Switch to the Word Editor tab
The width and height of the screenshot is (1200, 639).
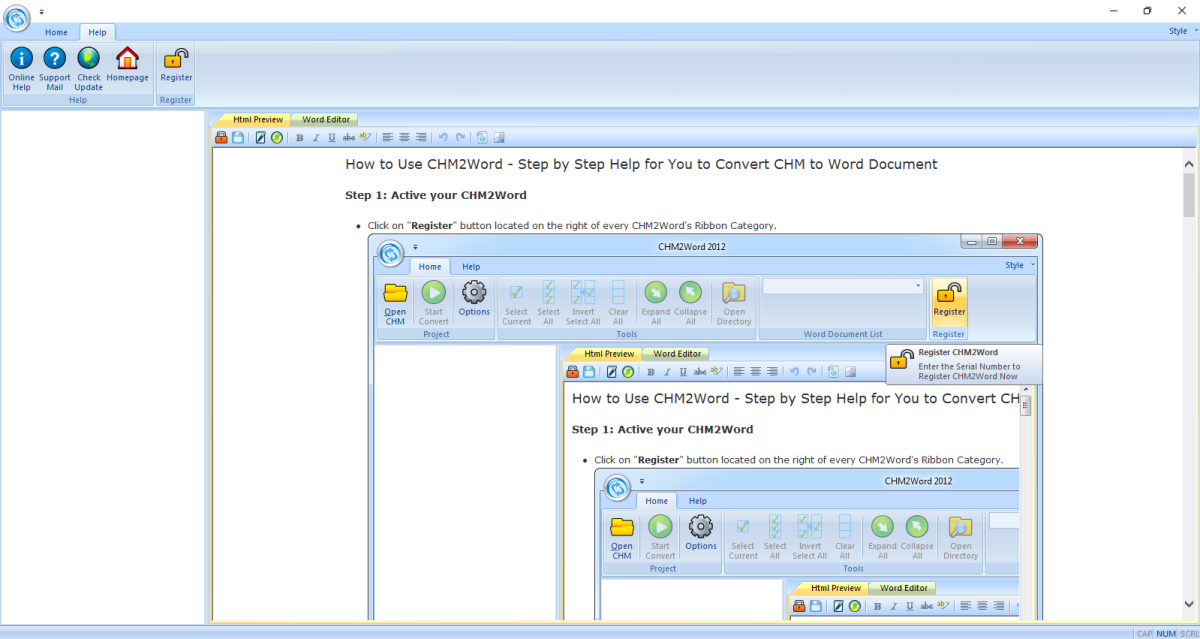(326, 120)
